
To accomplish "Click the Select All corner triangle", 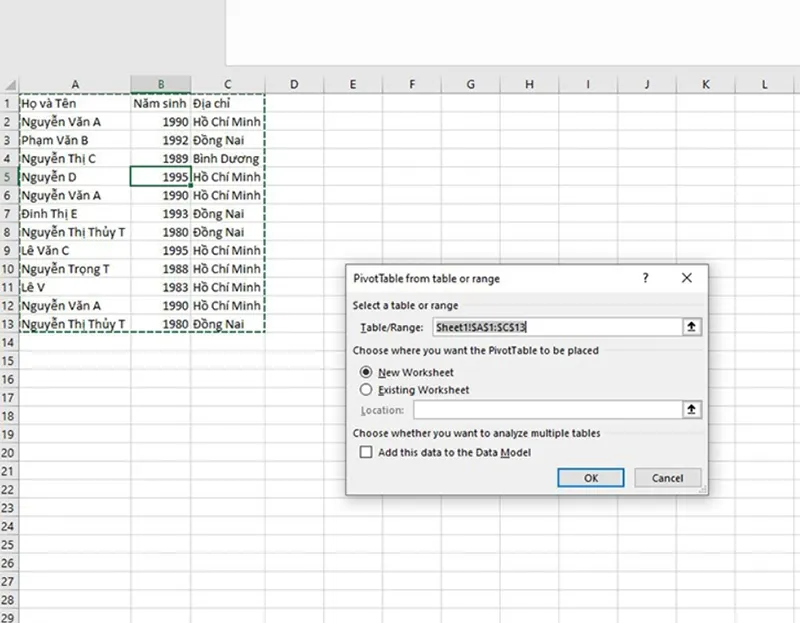I will [x=9, y=84].
